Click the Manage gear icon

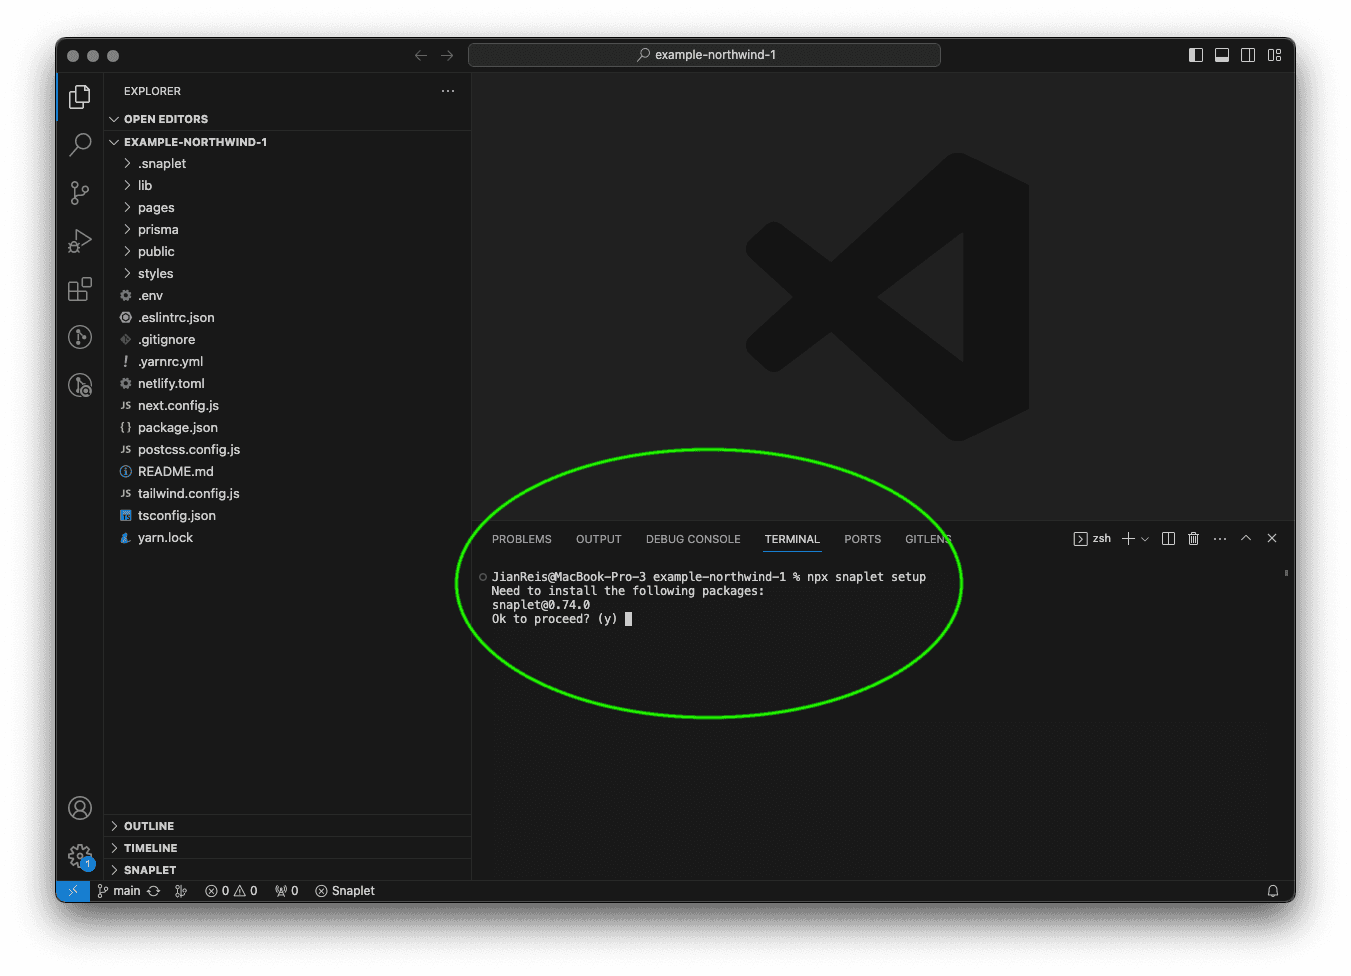point(80,856)
